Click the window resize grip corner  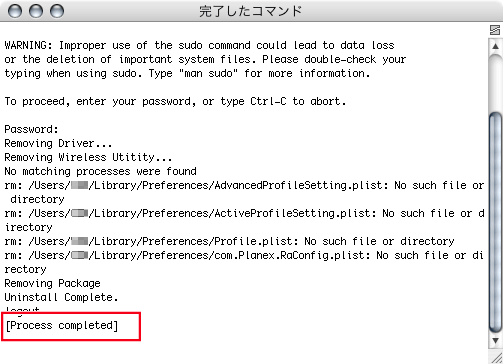496,357
